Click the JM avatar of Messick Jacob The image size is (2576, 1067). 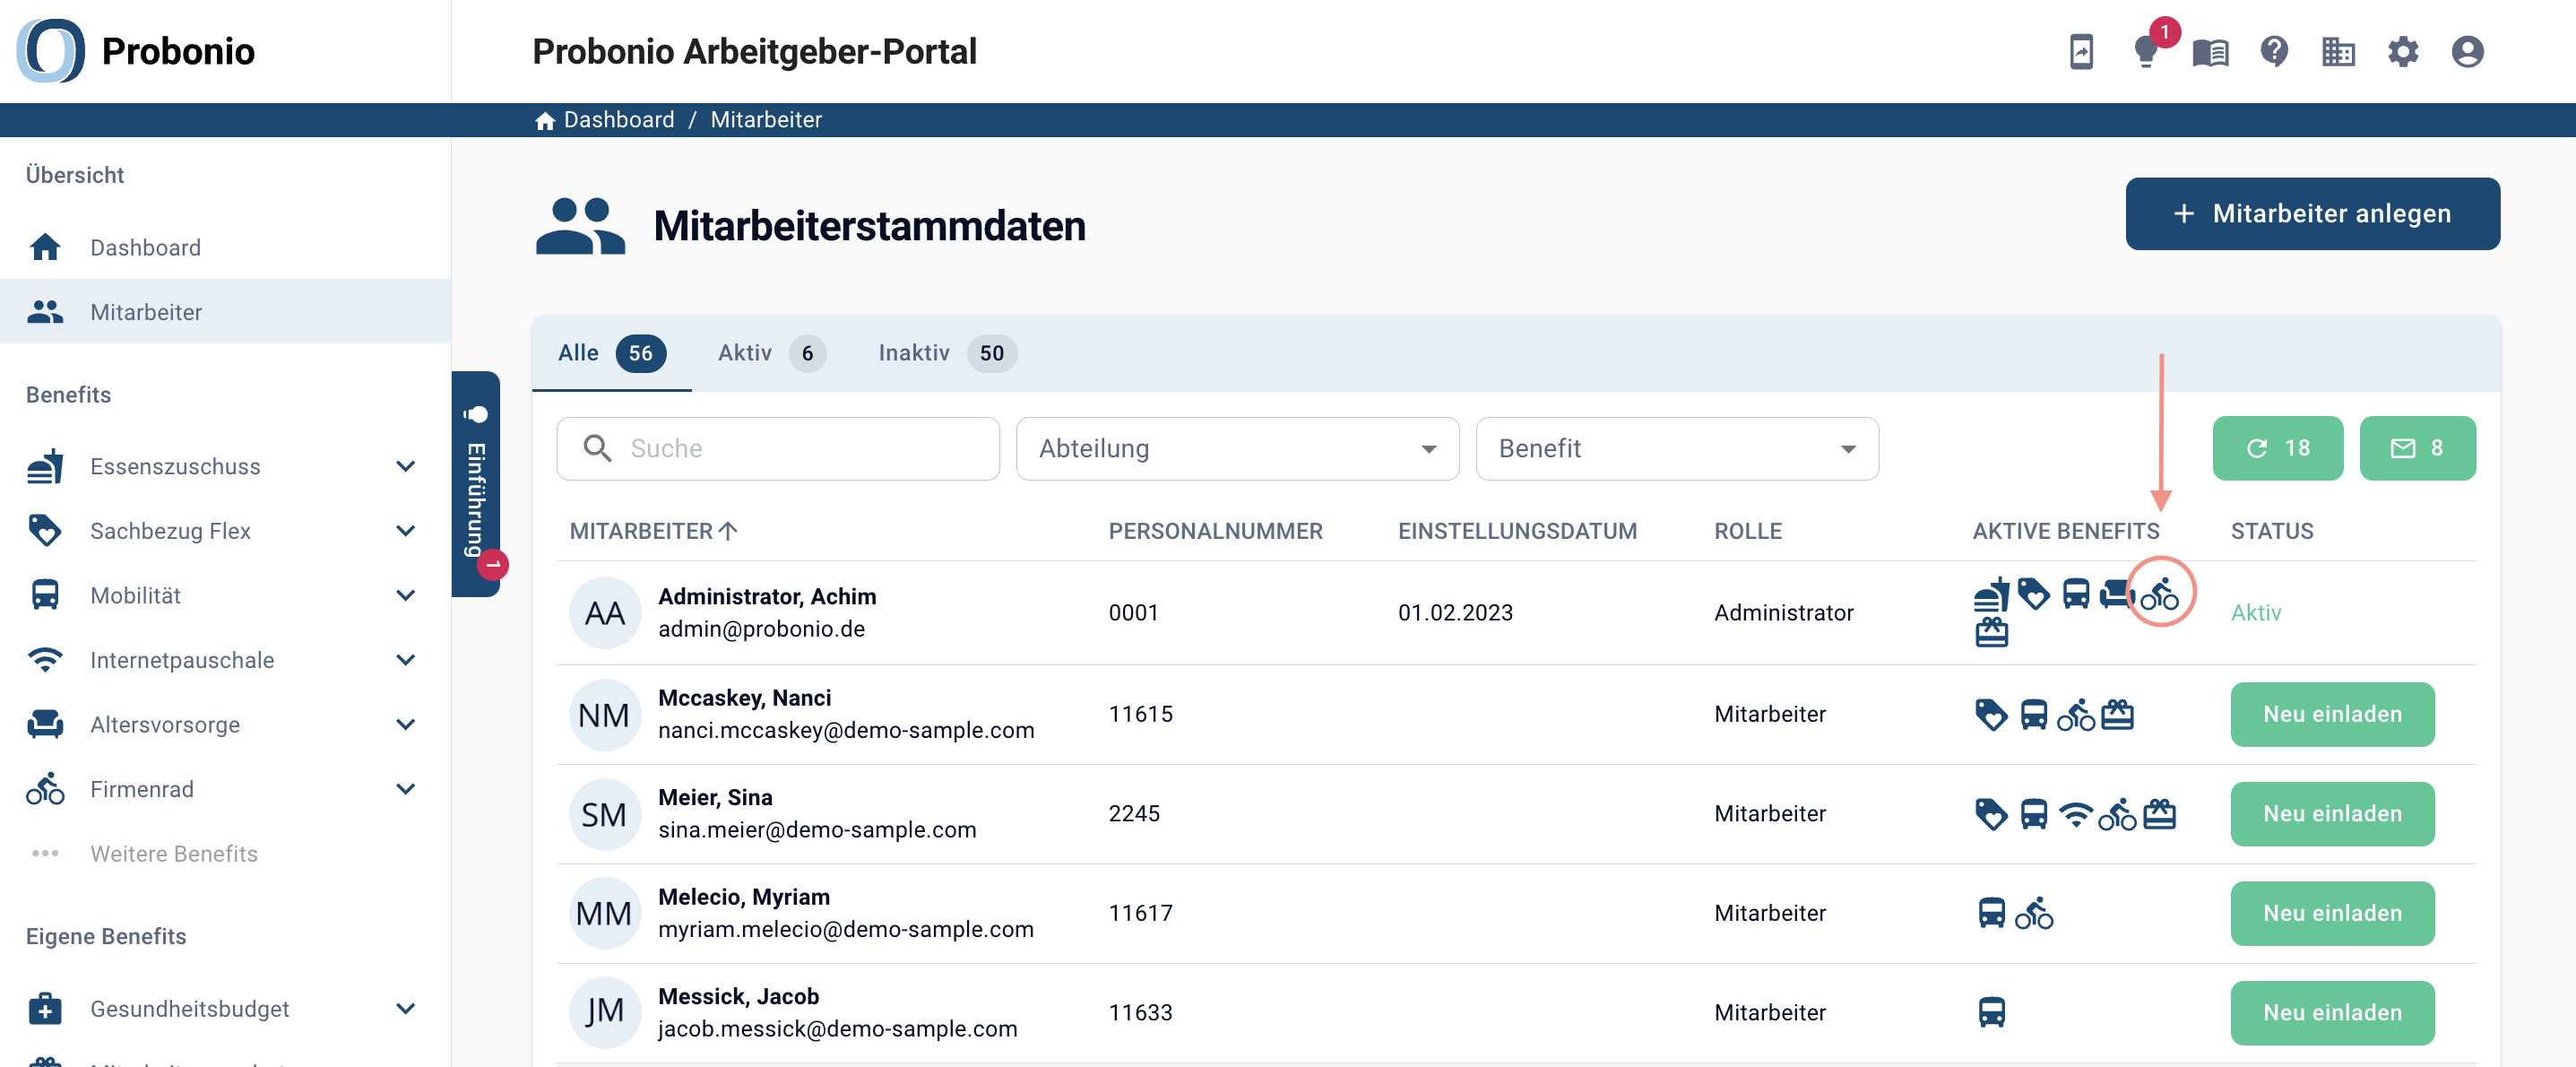604,1012
